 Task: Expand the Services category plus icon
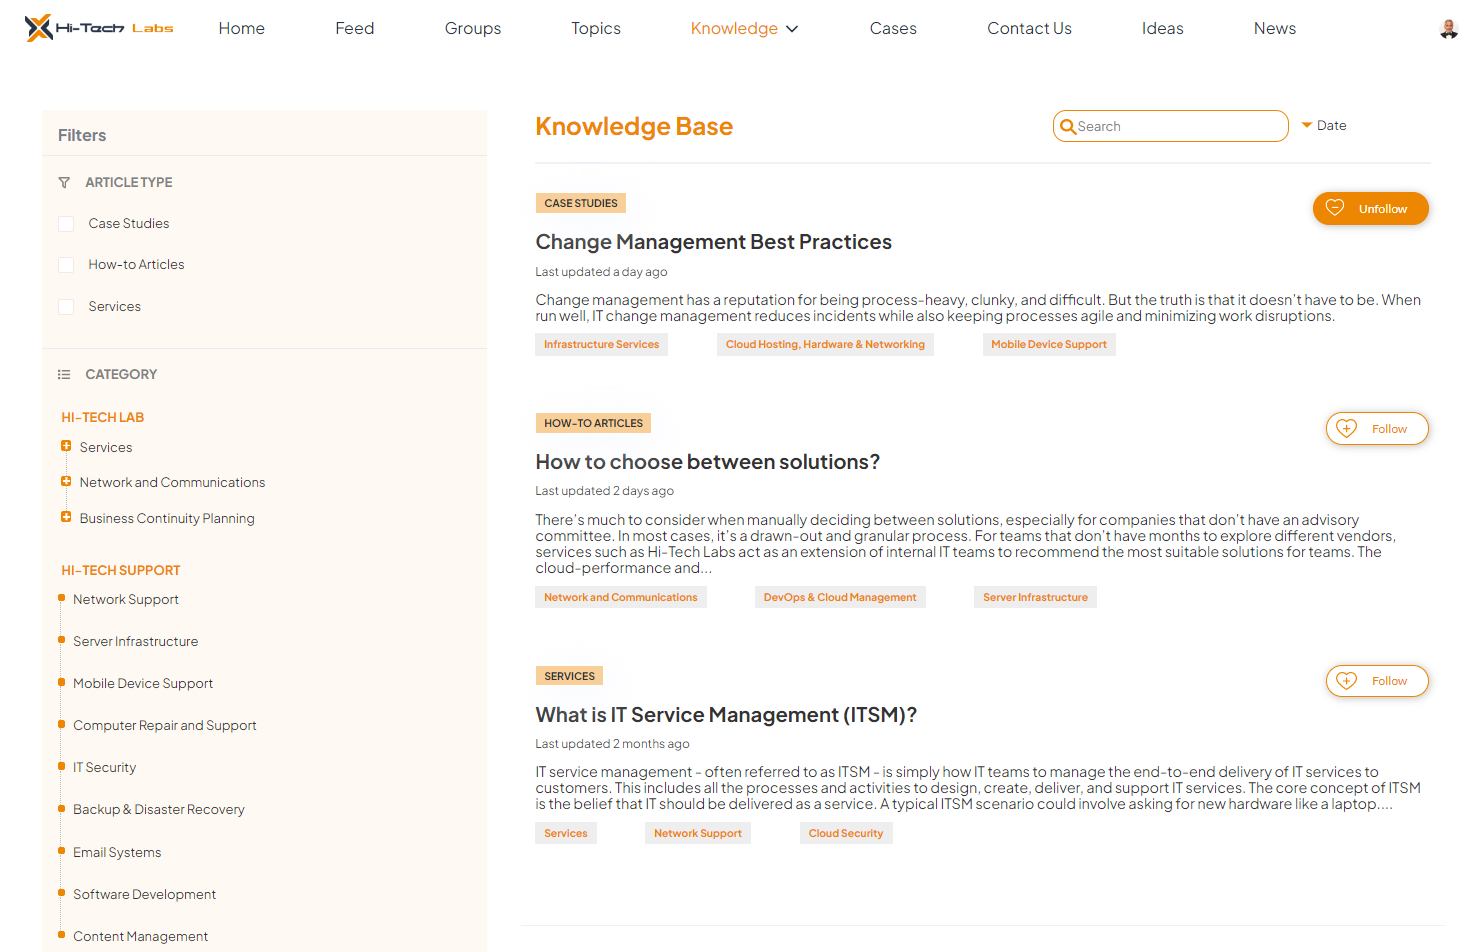tap(66, 446)
